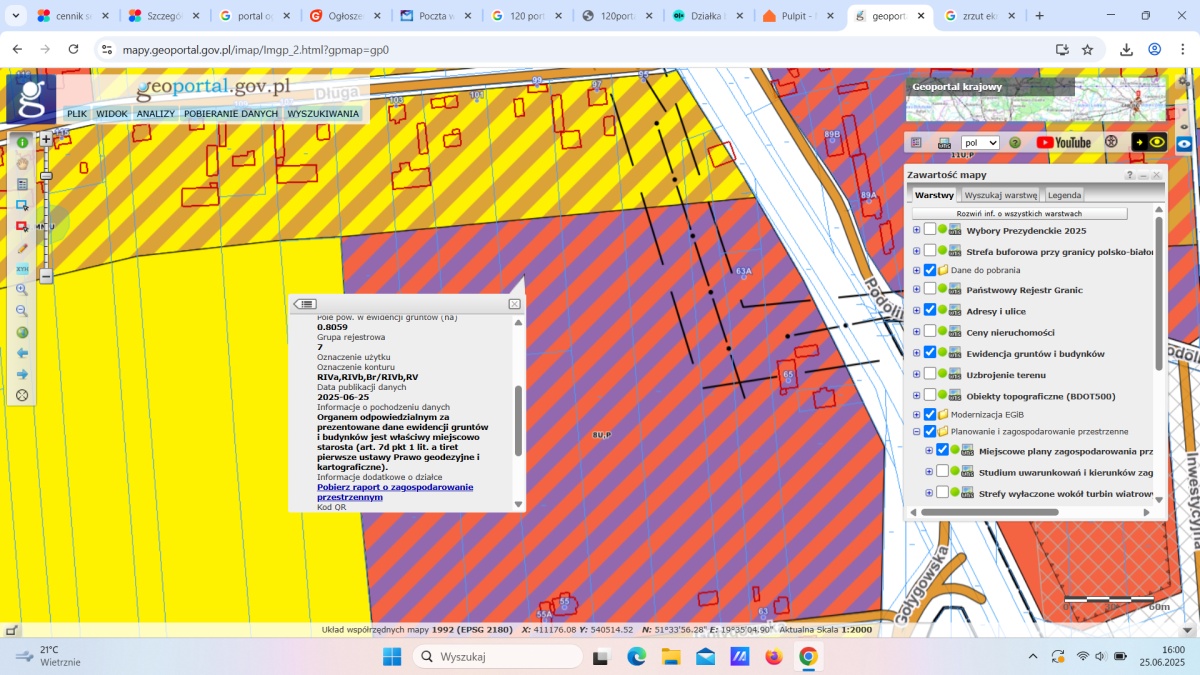
Task: Click the zoom slider plus button
Action: pos(46,140)
